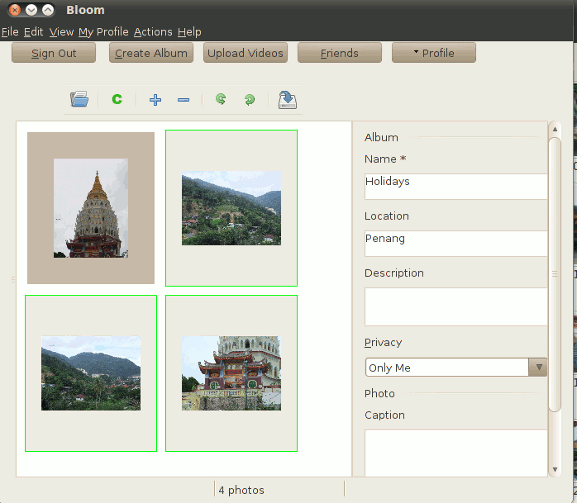
Task: Click the side panel vertical scrollbar thumb
Action: pyautogui.click(x=555, y=274)
